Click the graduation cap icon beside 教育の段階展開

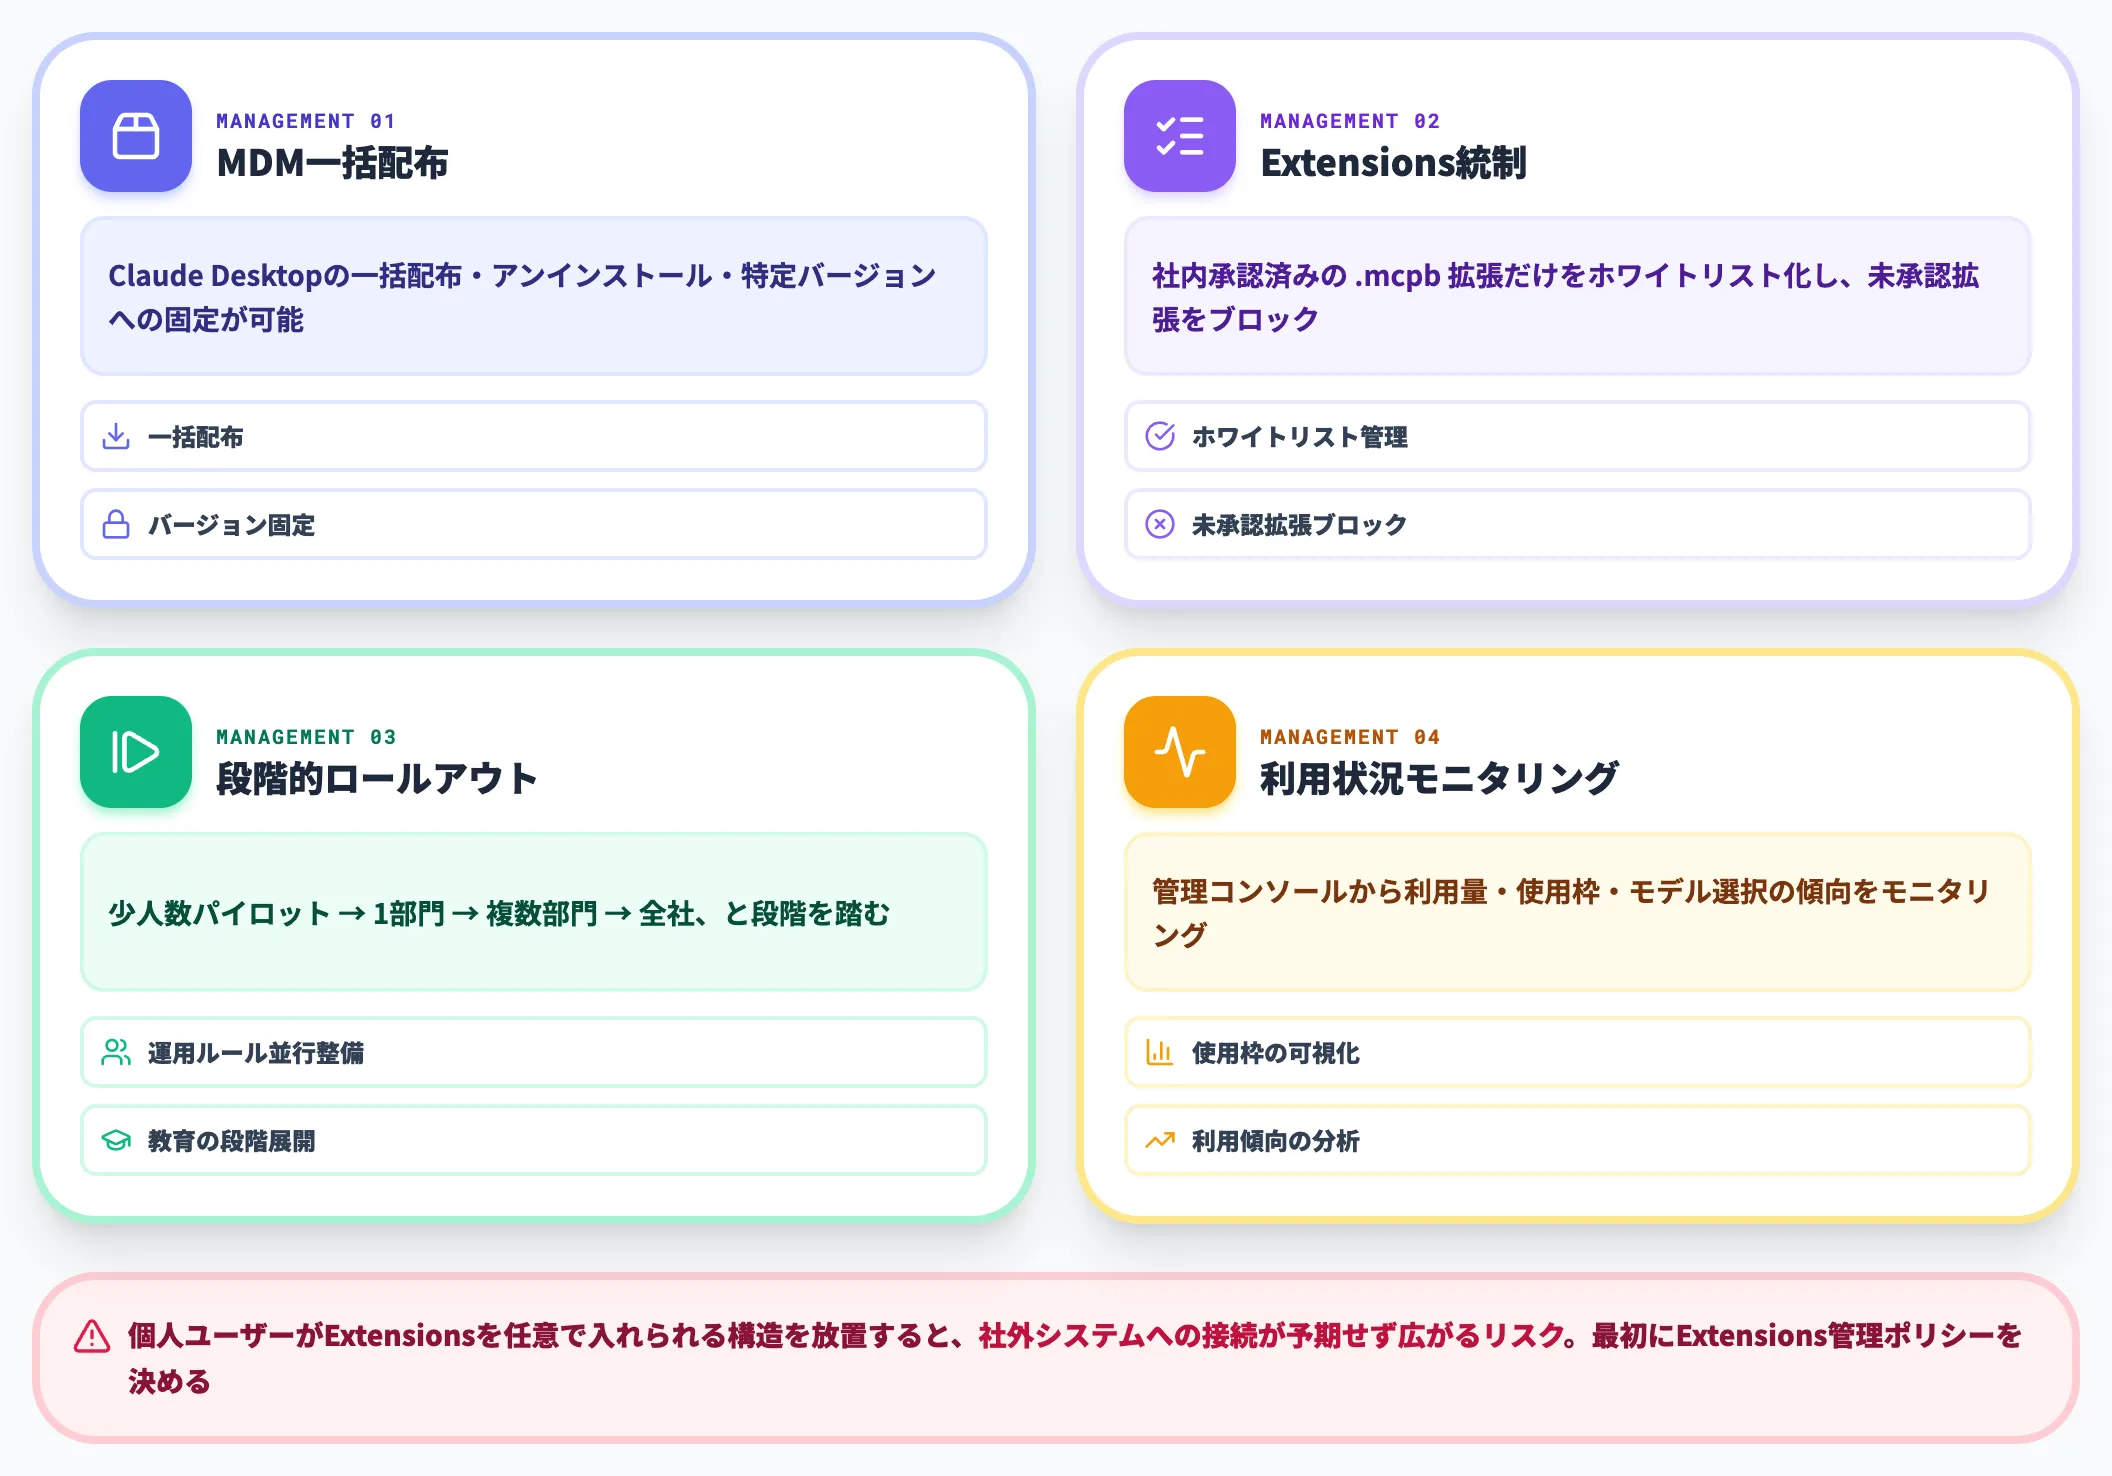(x=116, y=1141)
